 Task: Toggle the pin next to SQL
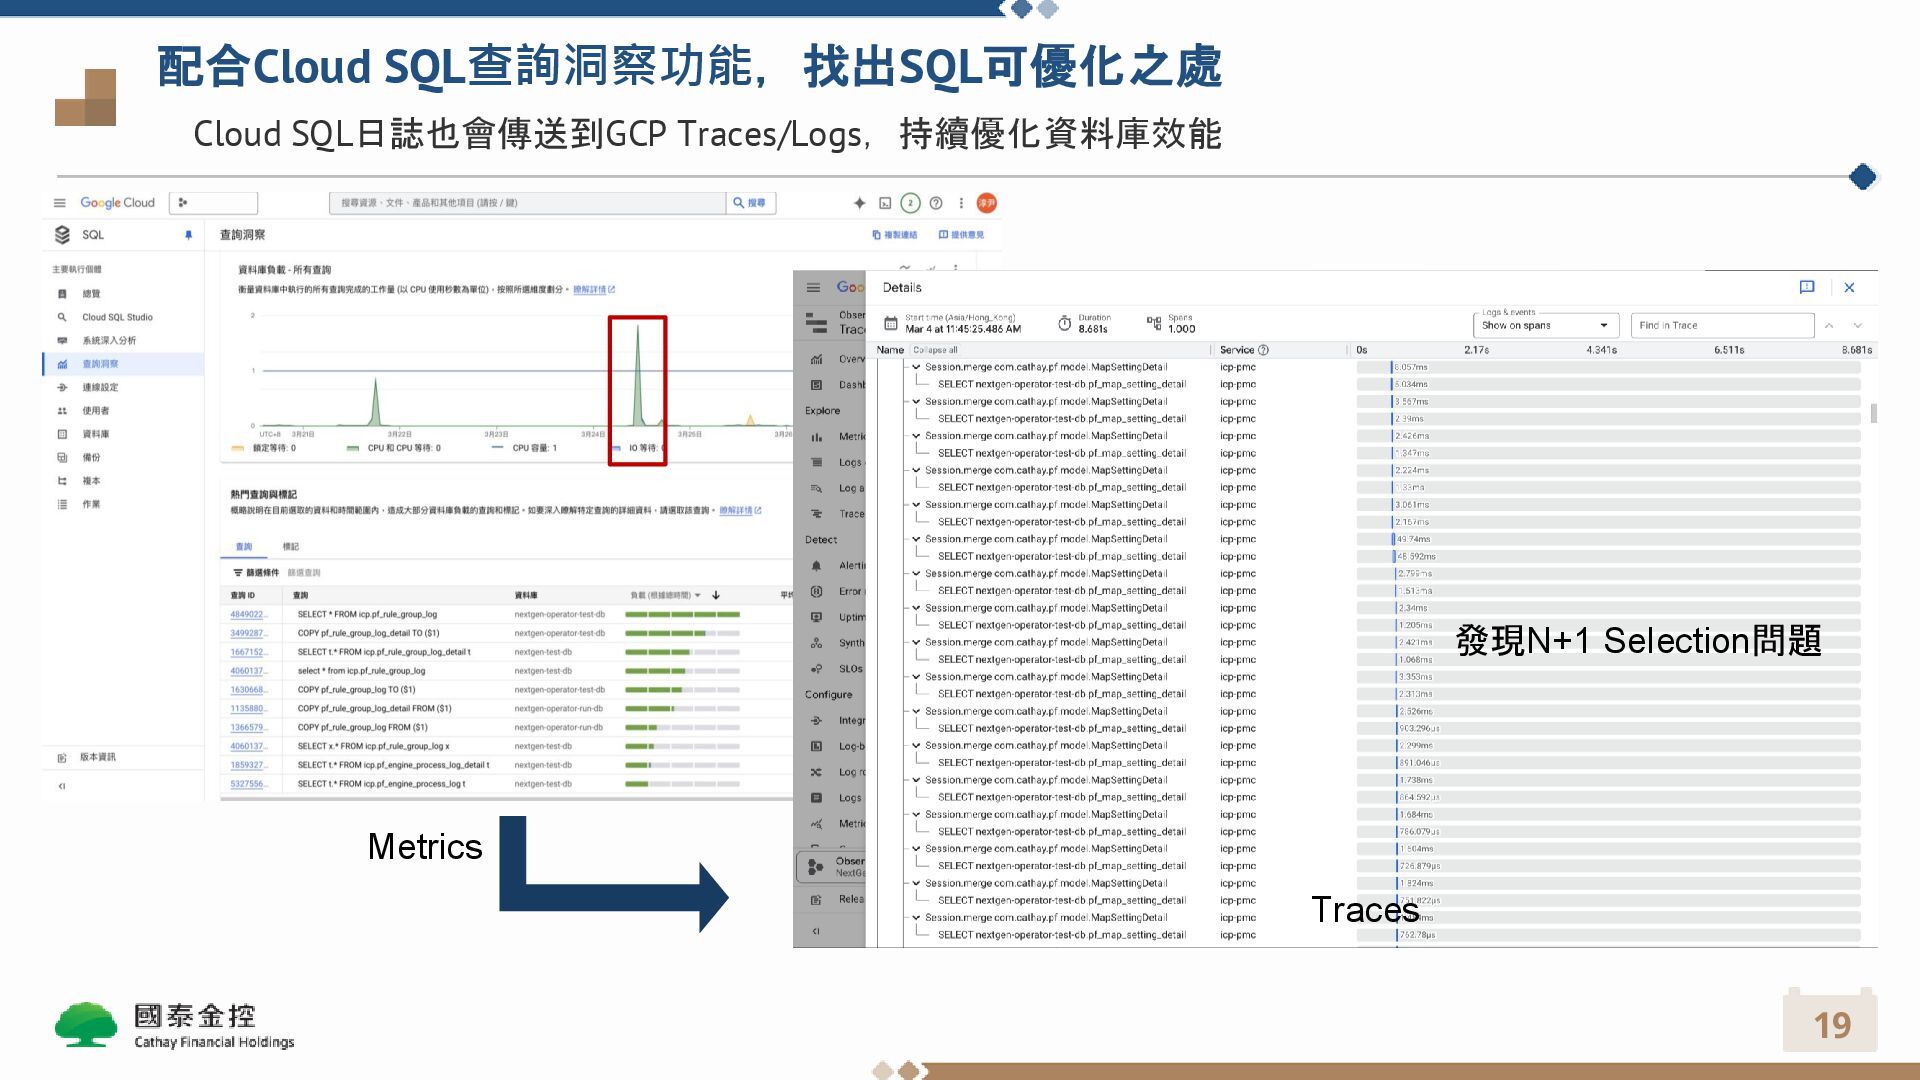[188, 235]
